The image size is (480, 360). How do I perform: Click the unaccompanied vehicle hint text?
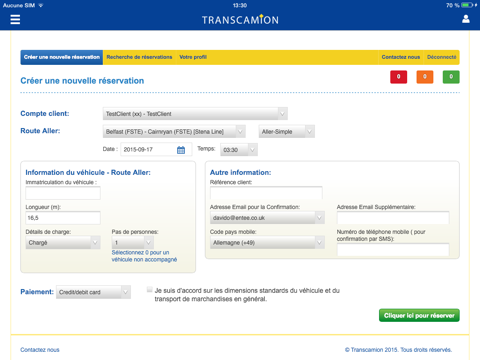point(144,256)
